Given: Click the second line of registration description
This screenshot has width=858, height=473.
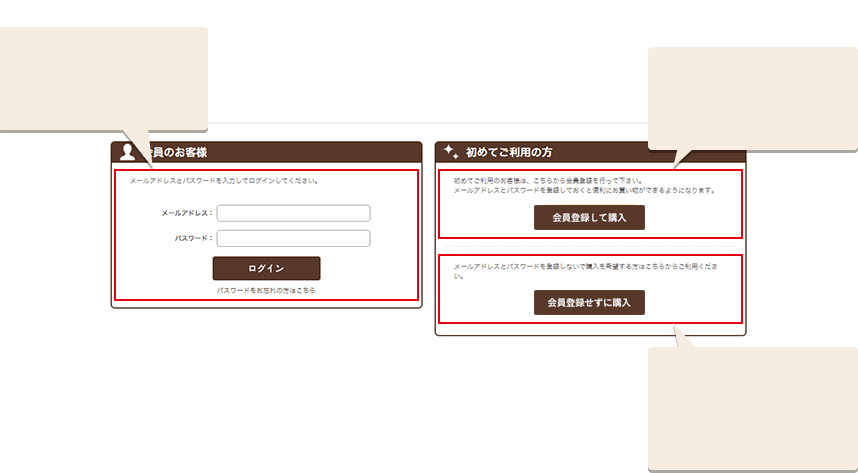Looking at the screenshot, I should click(x=584, y=190).
